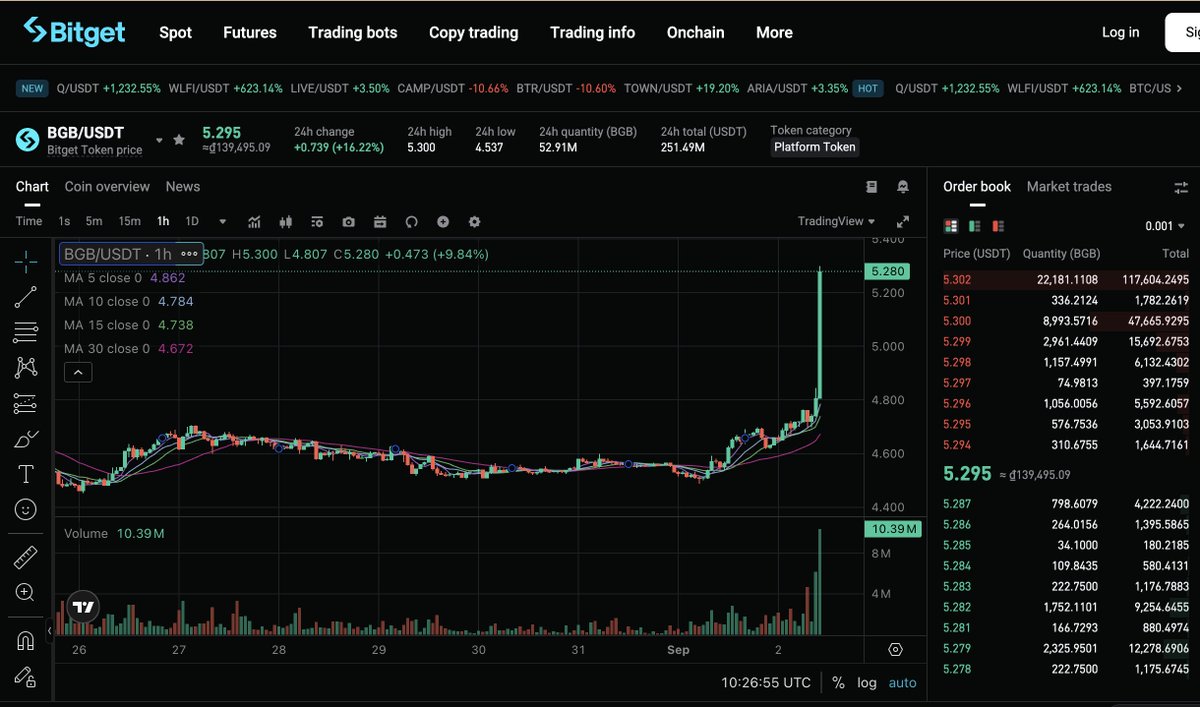The width and height of the screenshot is (1200, 707).
Task: Show both asks and bids view
Action: (x=951, y=226)
